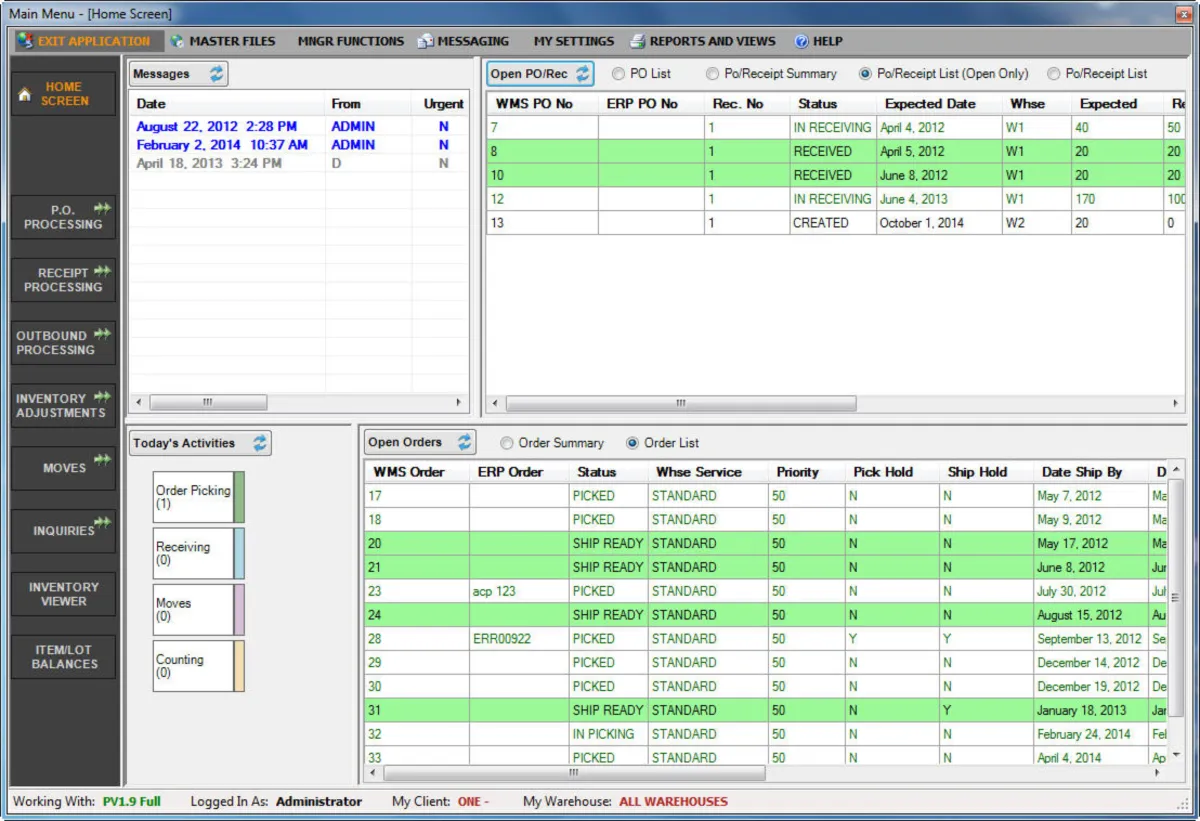Select Po/Receipt List (Open Only) option
1200x821 pixels.
tap(865, 74)
